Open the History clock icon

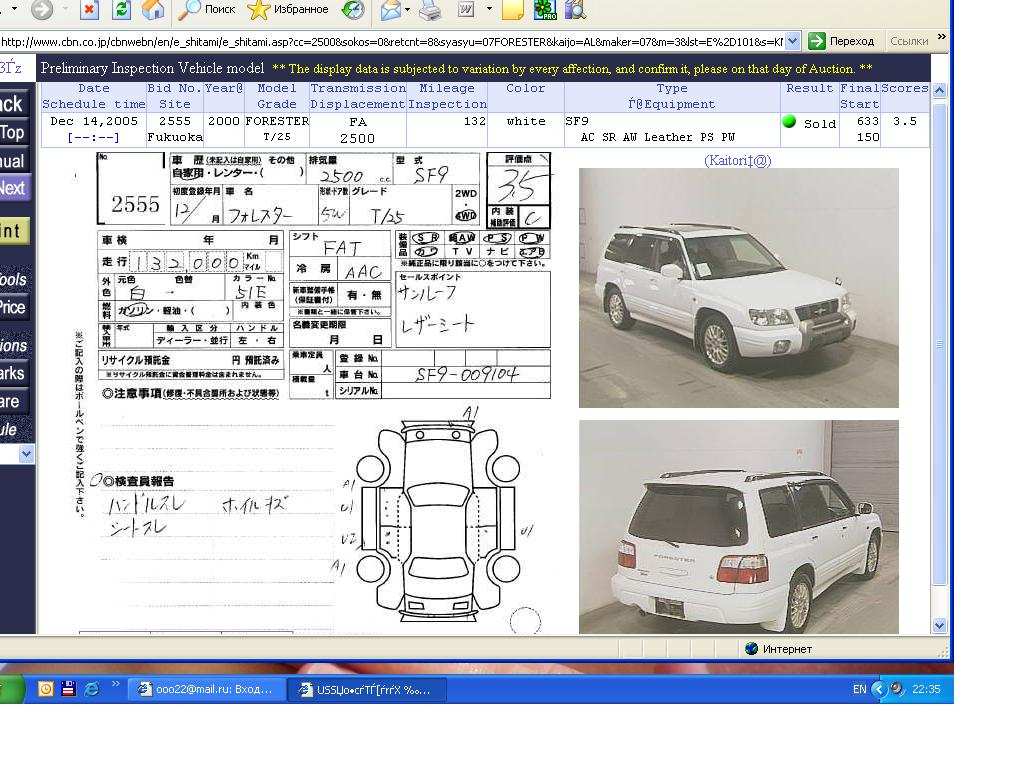tap(353, 9)
